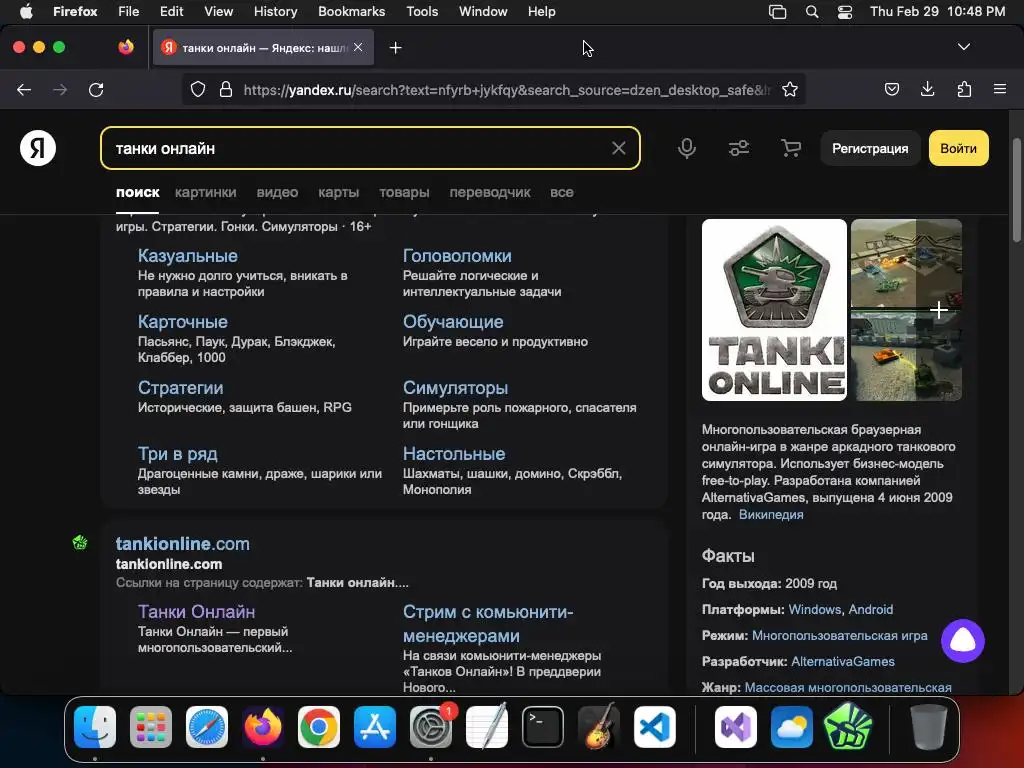1024x768 pixels.
Task: Open the History menu
Action: click(x=275, y=11)
